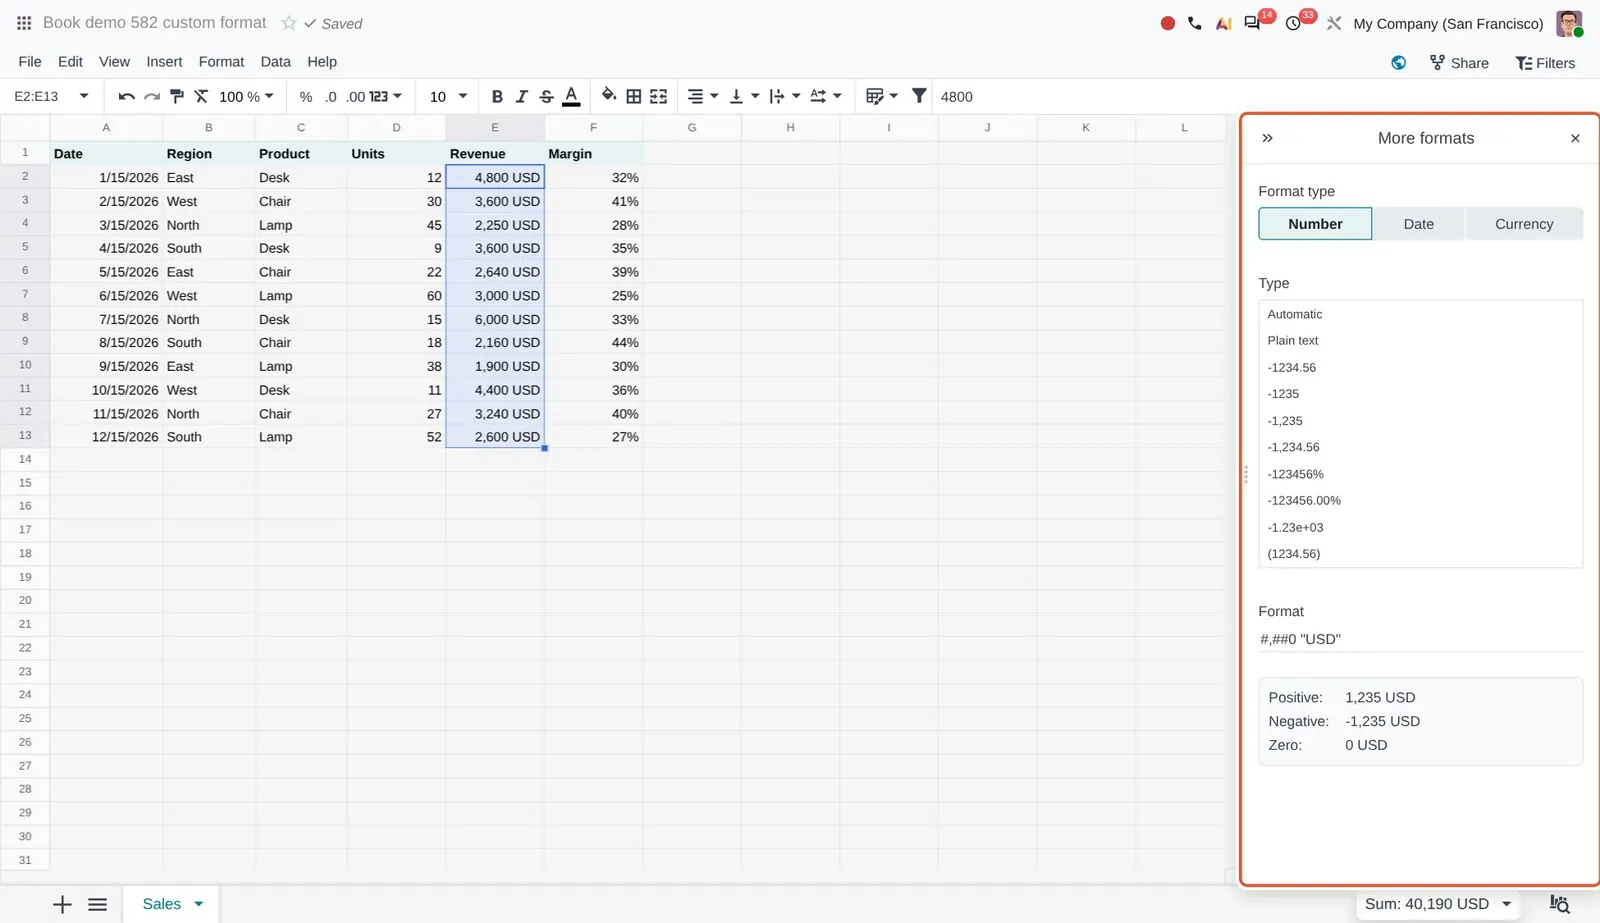Open vertical align dropdown
Screen dimensions: 1600x923
(744, 96)
